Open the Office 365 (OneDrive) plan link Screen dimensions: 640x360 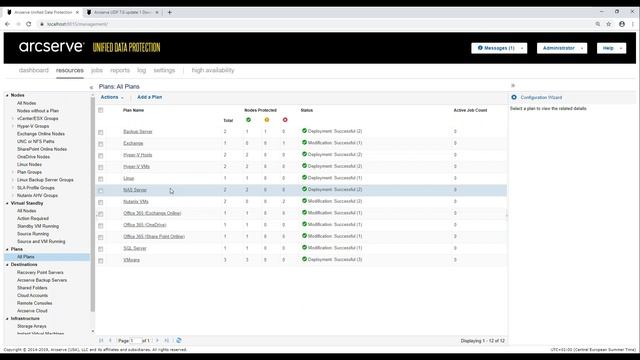tap(144, 225)
